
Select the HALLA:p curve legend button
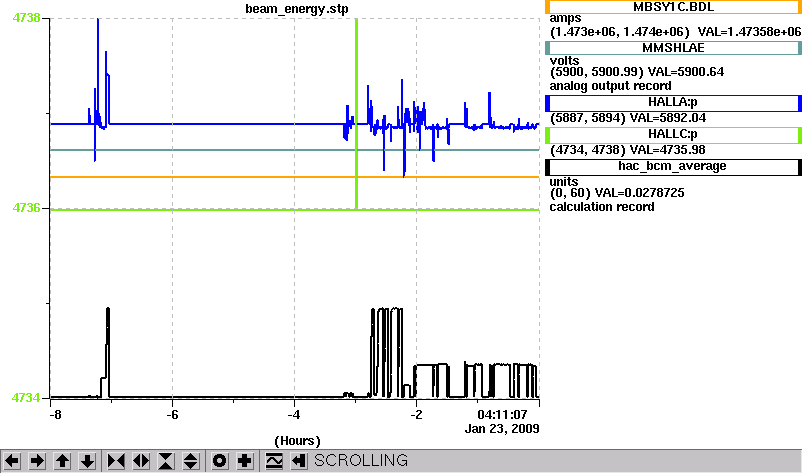click(x=673, y=103)
